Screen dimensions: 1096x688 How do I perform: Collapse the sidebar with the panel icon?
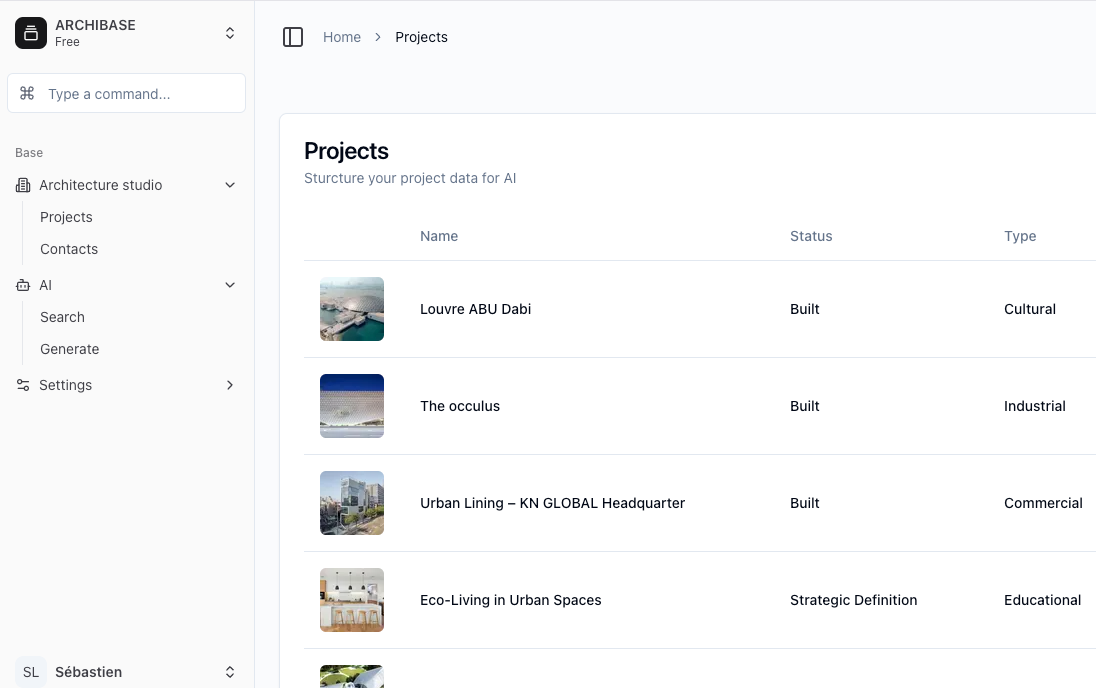coord(293,36)
